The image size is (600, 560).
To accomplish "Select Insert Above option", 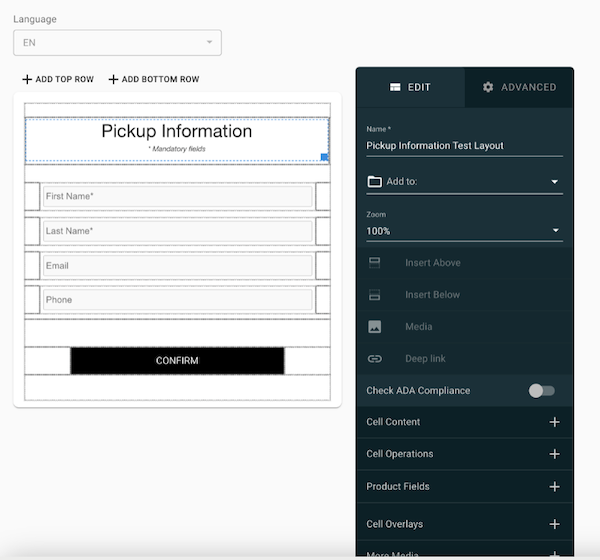I will 465,263.
